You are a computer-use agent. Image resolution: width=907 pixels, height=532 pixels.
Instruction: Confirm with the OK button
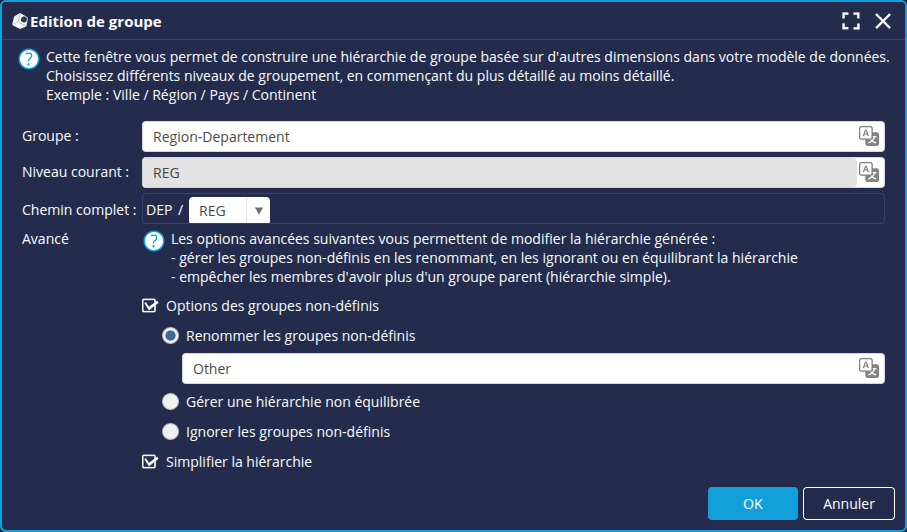[752, 504]
